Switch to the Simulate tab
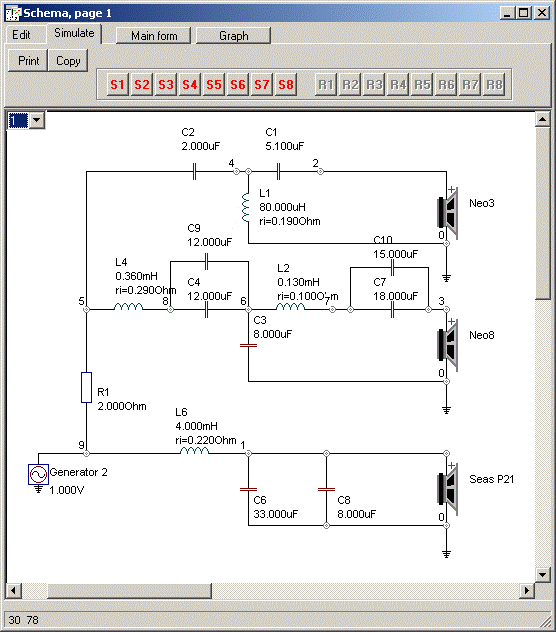This screenshot has height=632, width=556. point(74,33)
